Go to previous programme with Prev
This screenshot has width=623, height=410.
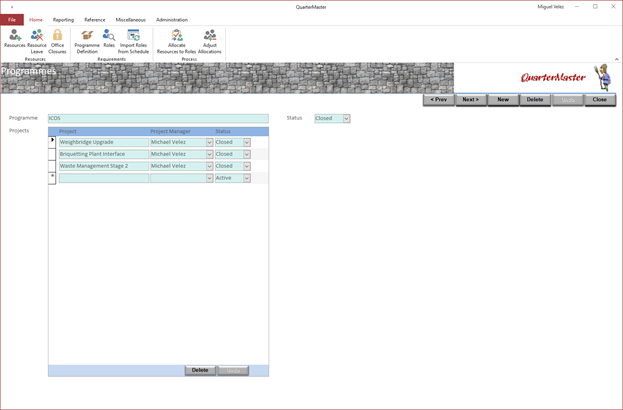tap(439, 100)
